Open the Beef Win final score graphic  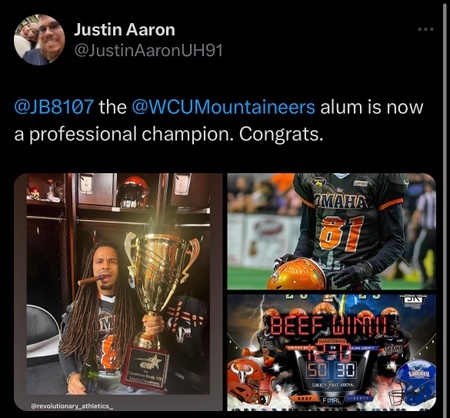pyautogui.click(x=332, y=352)
